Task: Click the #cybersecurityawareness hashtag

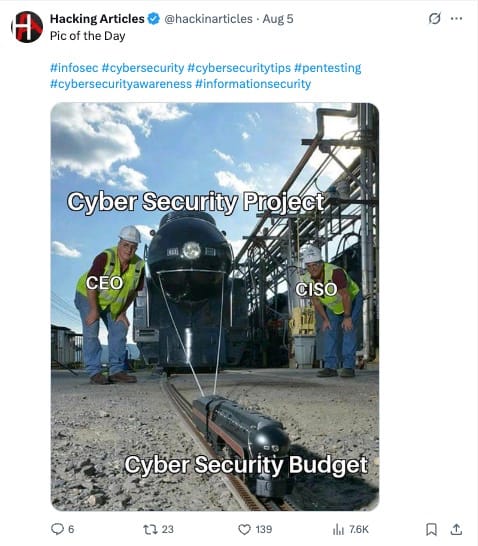Action: click(x=121, y=84)
